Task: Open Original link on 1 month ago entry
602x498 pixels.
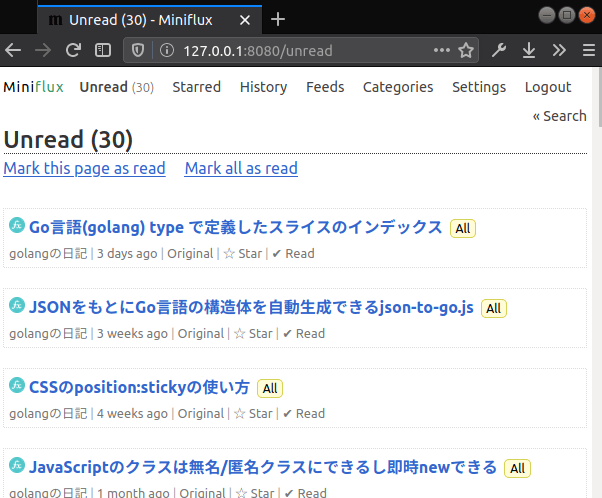Action: pyautogui.click(x=202, y=493)
